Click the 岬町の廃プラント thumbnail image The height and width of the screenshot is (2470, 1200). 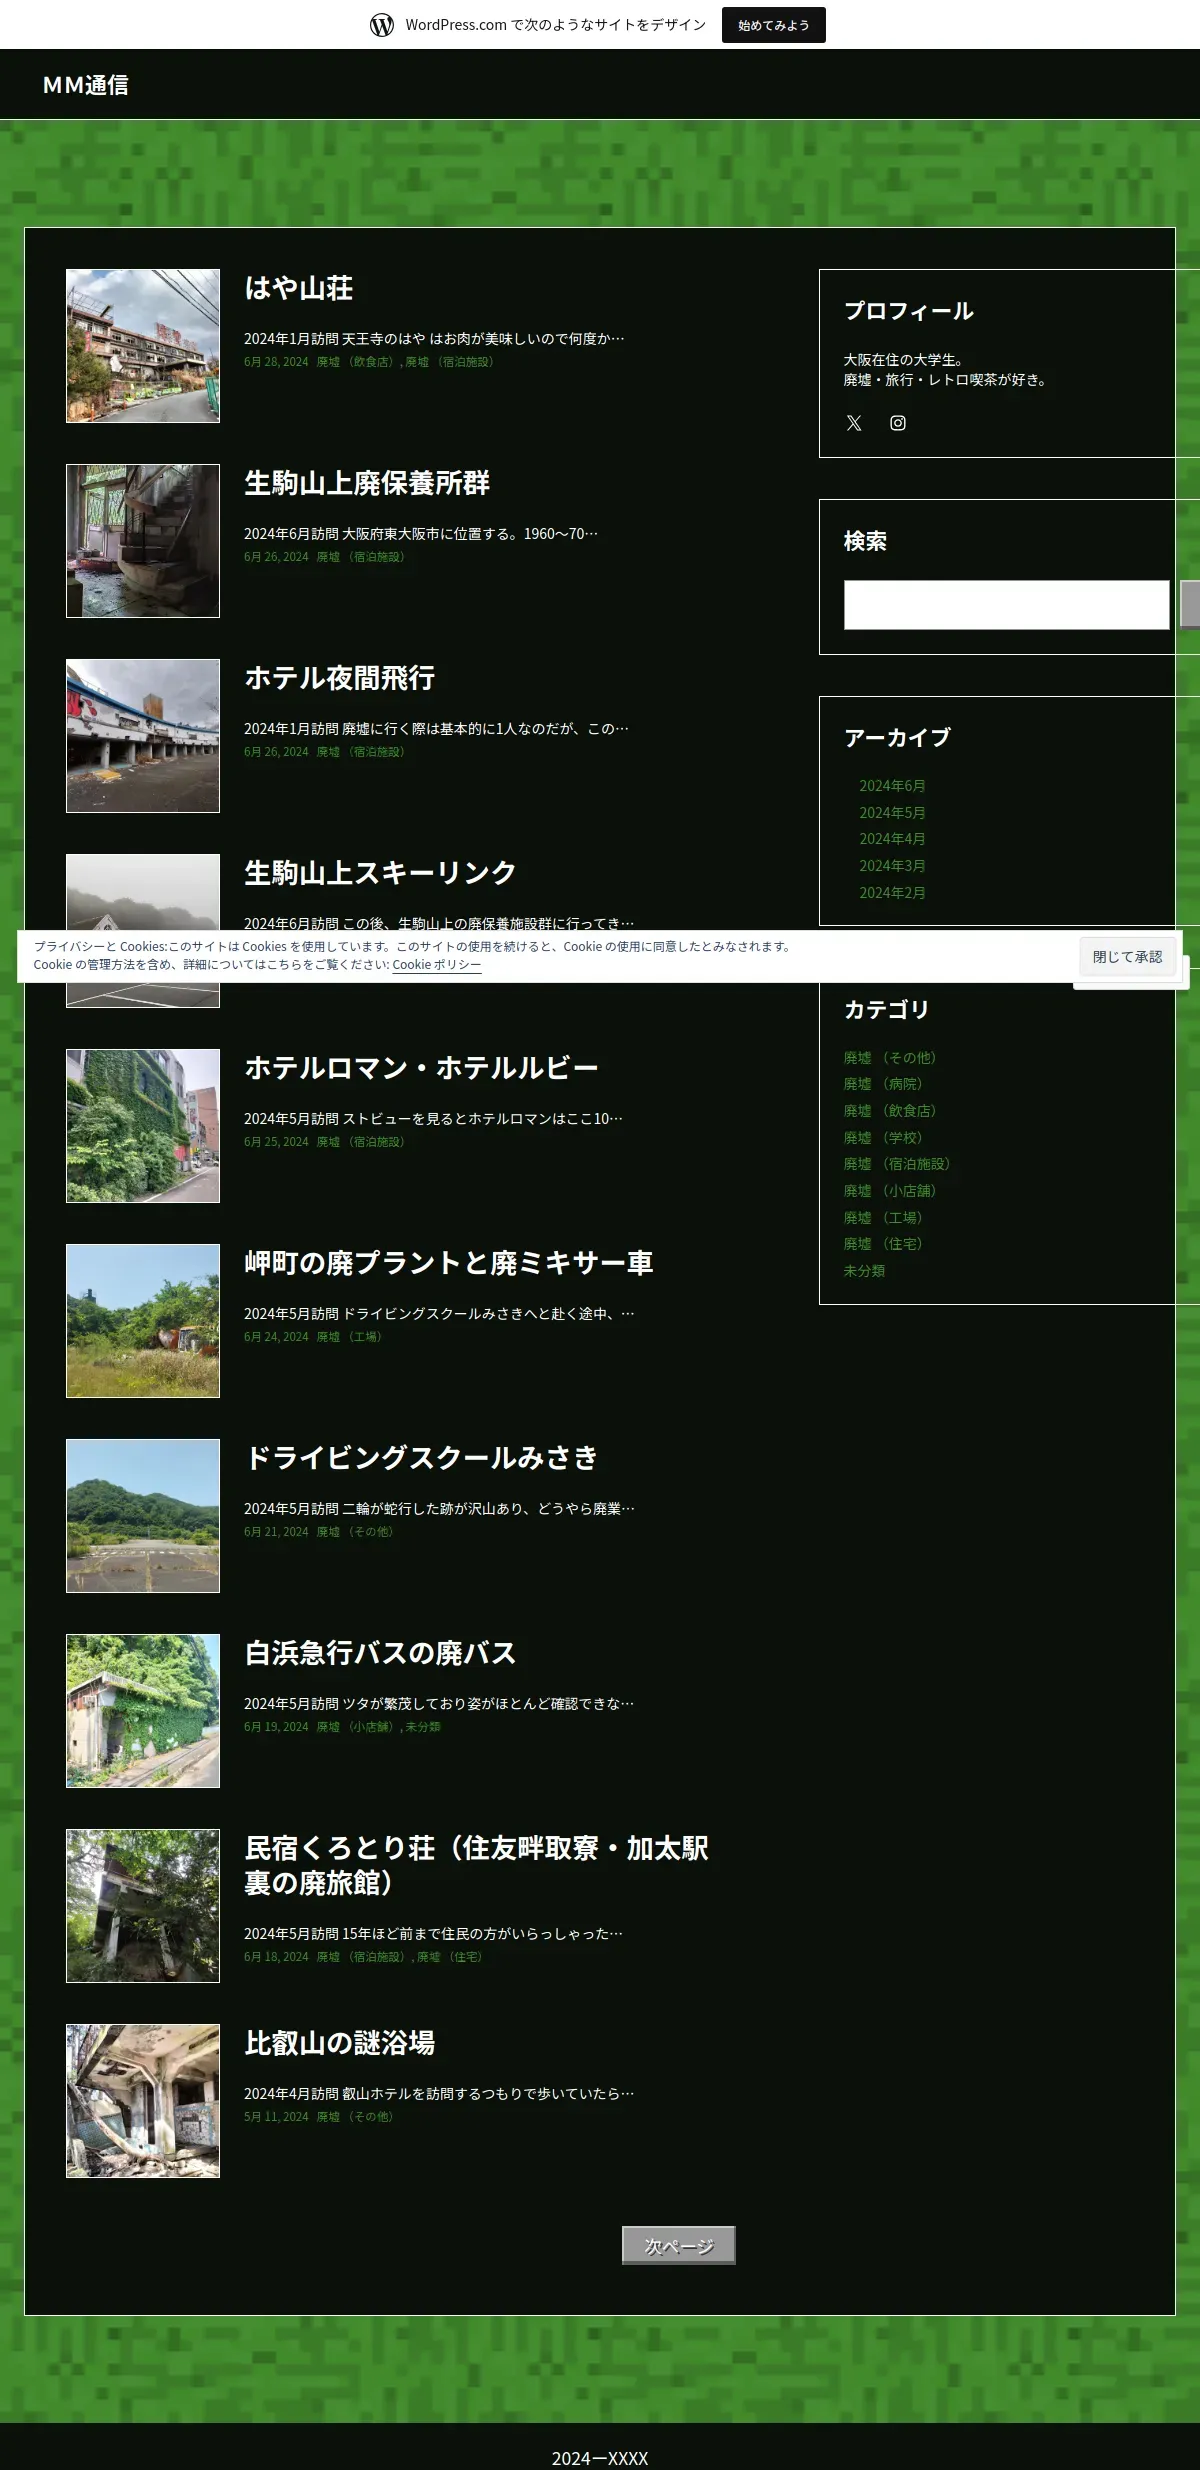(143, 1321)
